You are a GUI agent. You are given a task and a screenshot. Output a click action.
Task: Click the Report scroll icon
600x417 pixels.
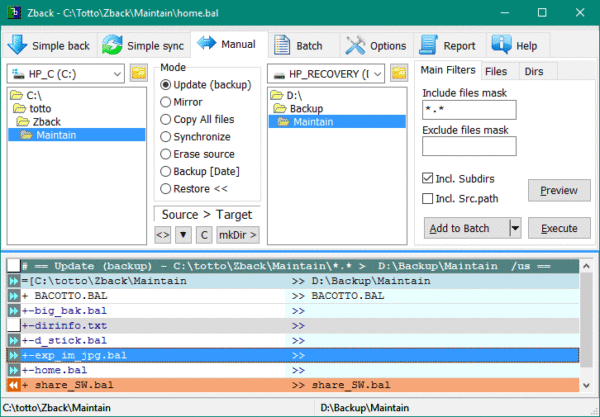[428, 45]
